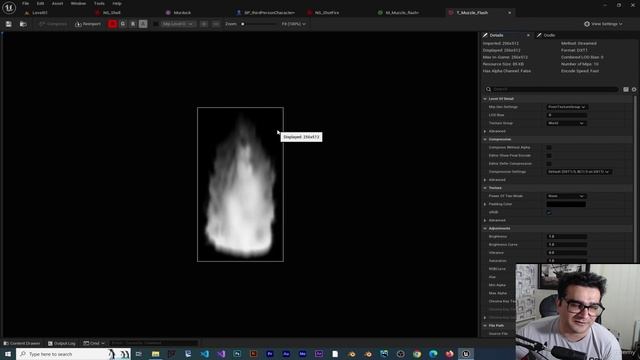Switch to the NS_Shell tab
Viewport: 640px width, 360px height.
click(108, 13)
